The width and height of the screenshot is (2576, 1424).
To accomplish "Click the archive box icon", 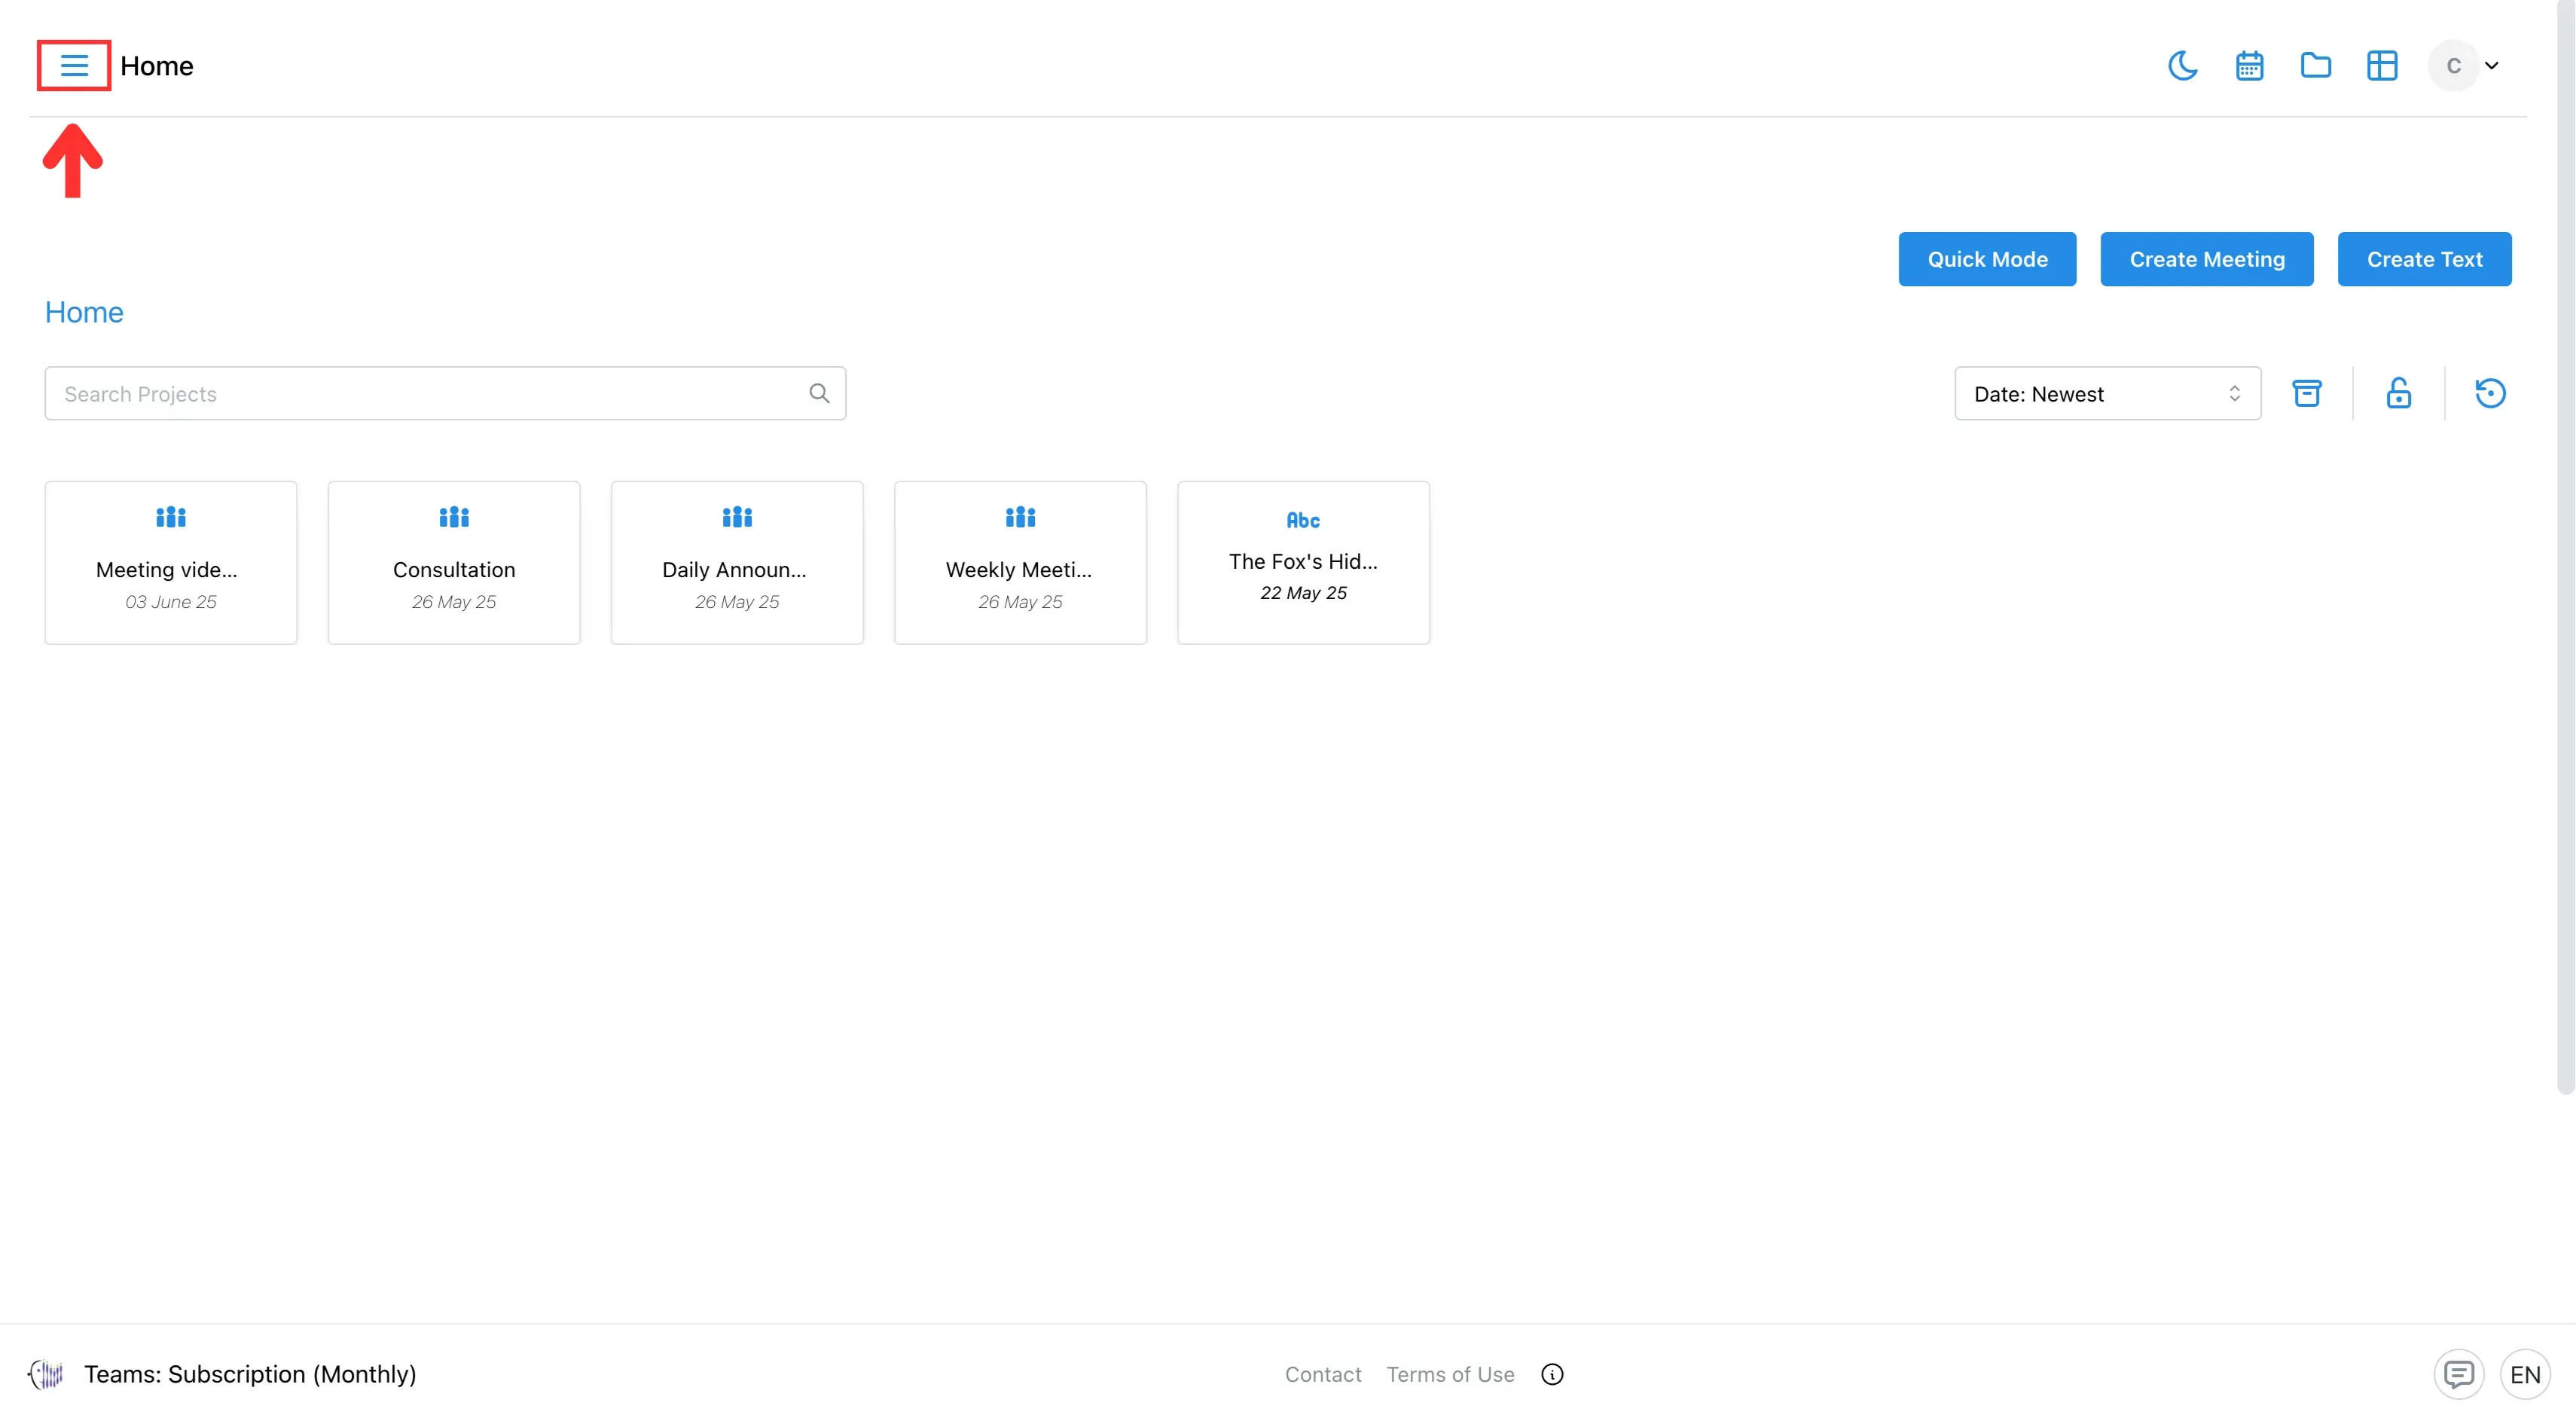I will point(2306,393).
